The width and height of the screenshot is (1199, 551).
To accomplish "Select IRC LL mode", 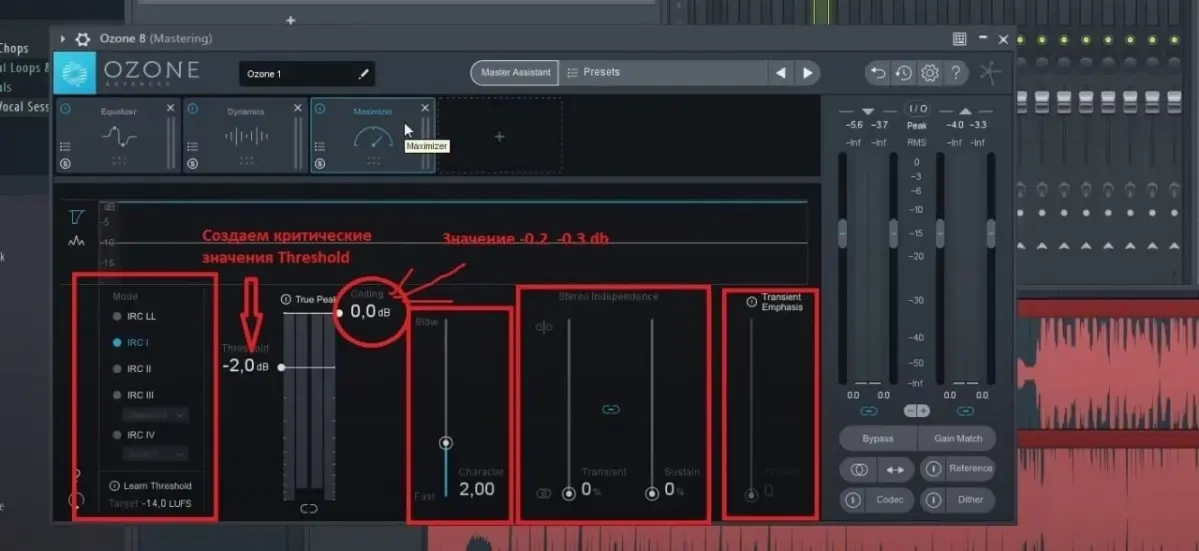I will [135, 316].
